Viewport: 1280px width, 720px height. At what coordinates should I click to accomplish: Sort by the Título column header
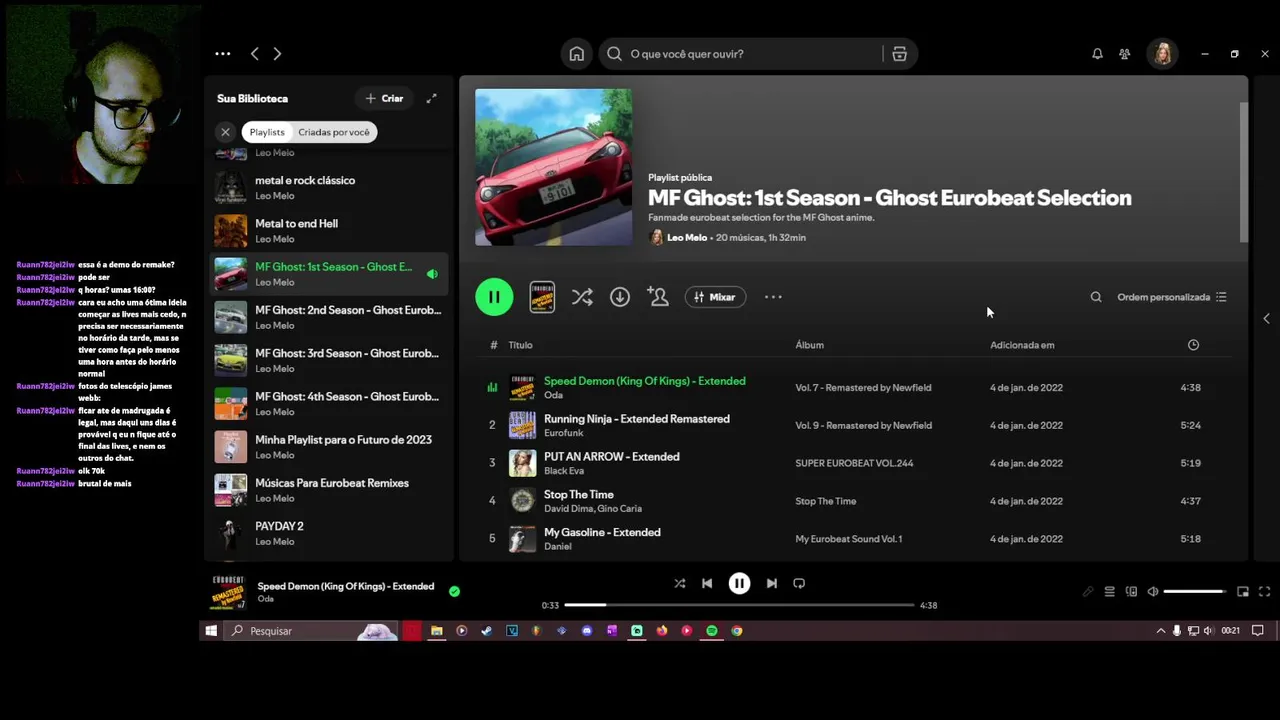(x=520, y=345)
